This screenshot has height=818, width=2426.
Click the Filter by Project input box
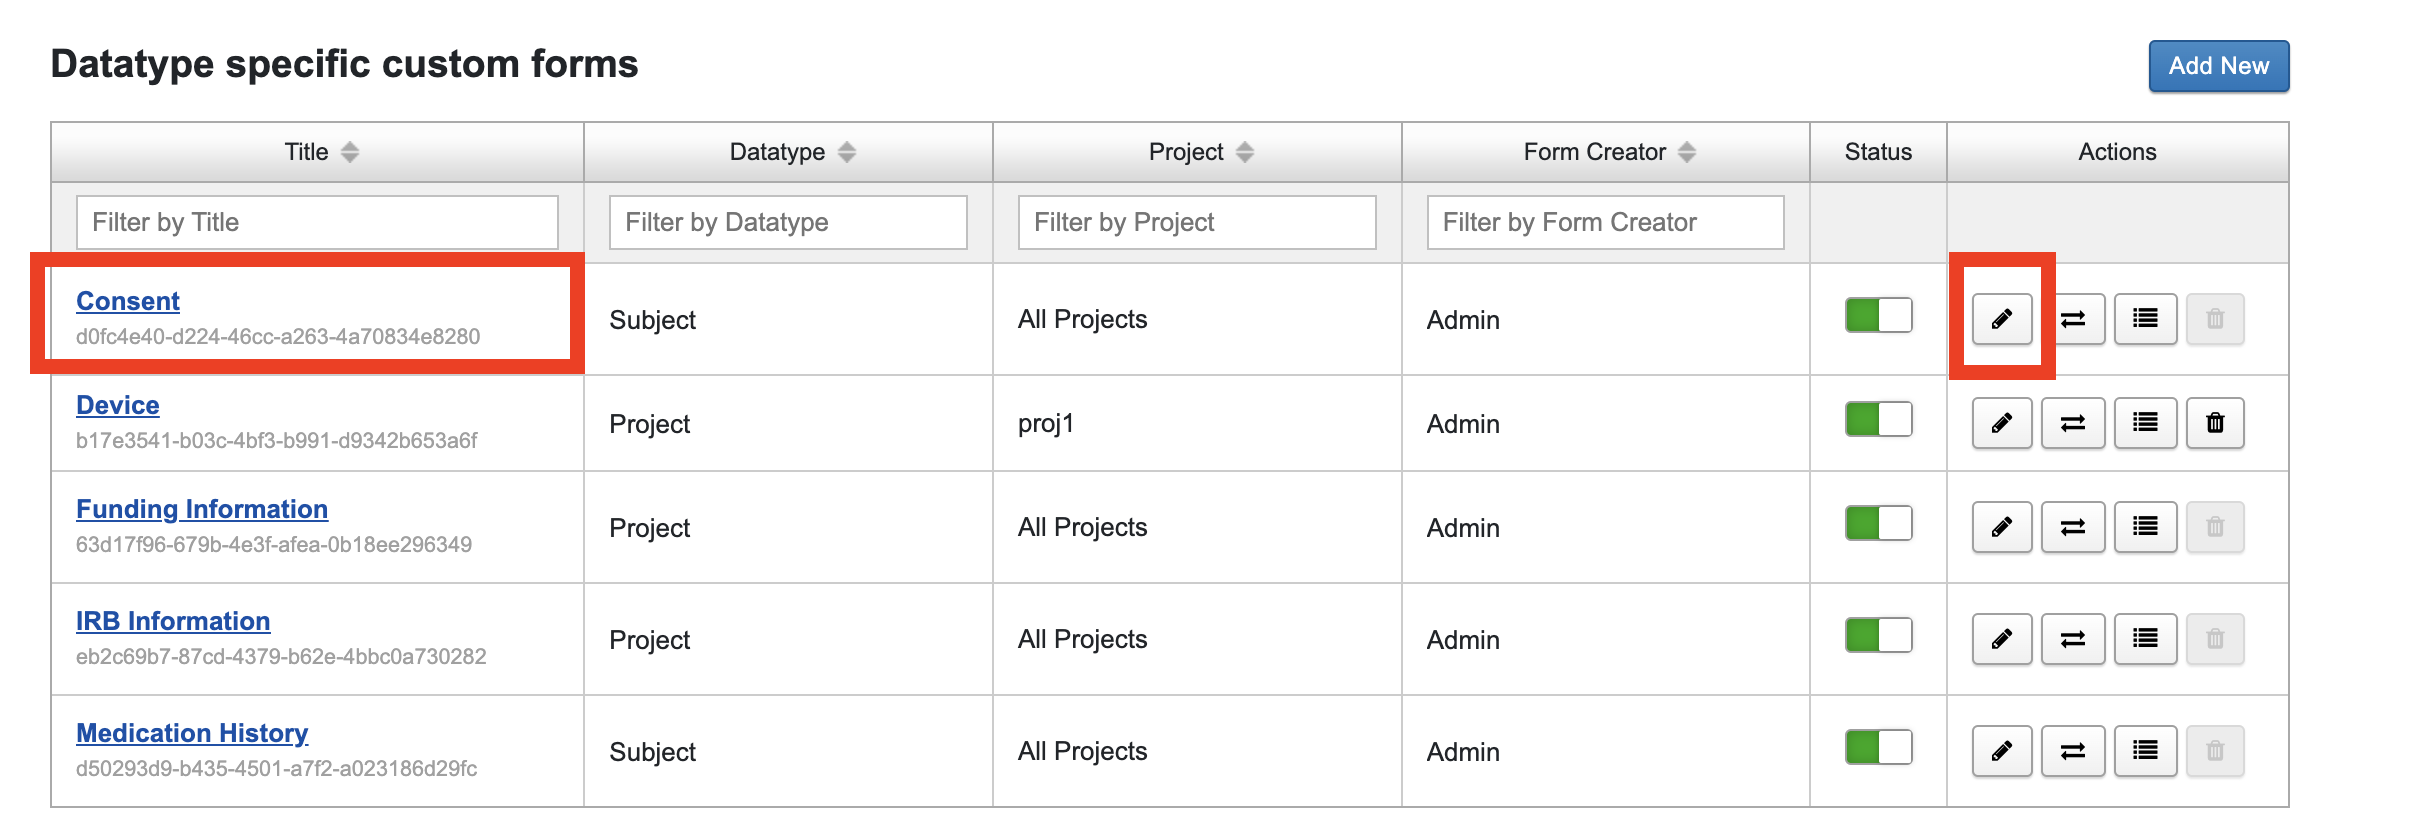(1195, 221)
